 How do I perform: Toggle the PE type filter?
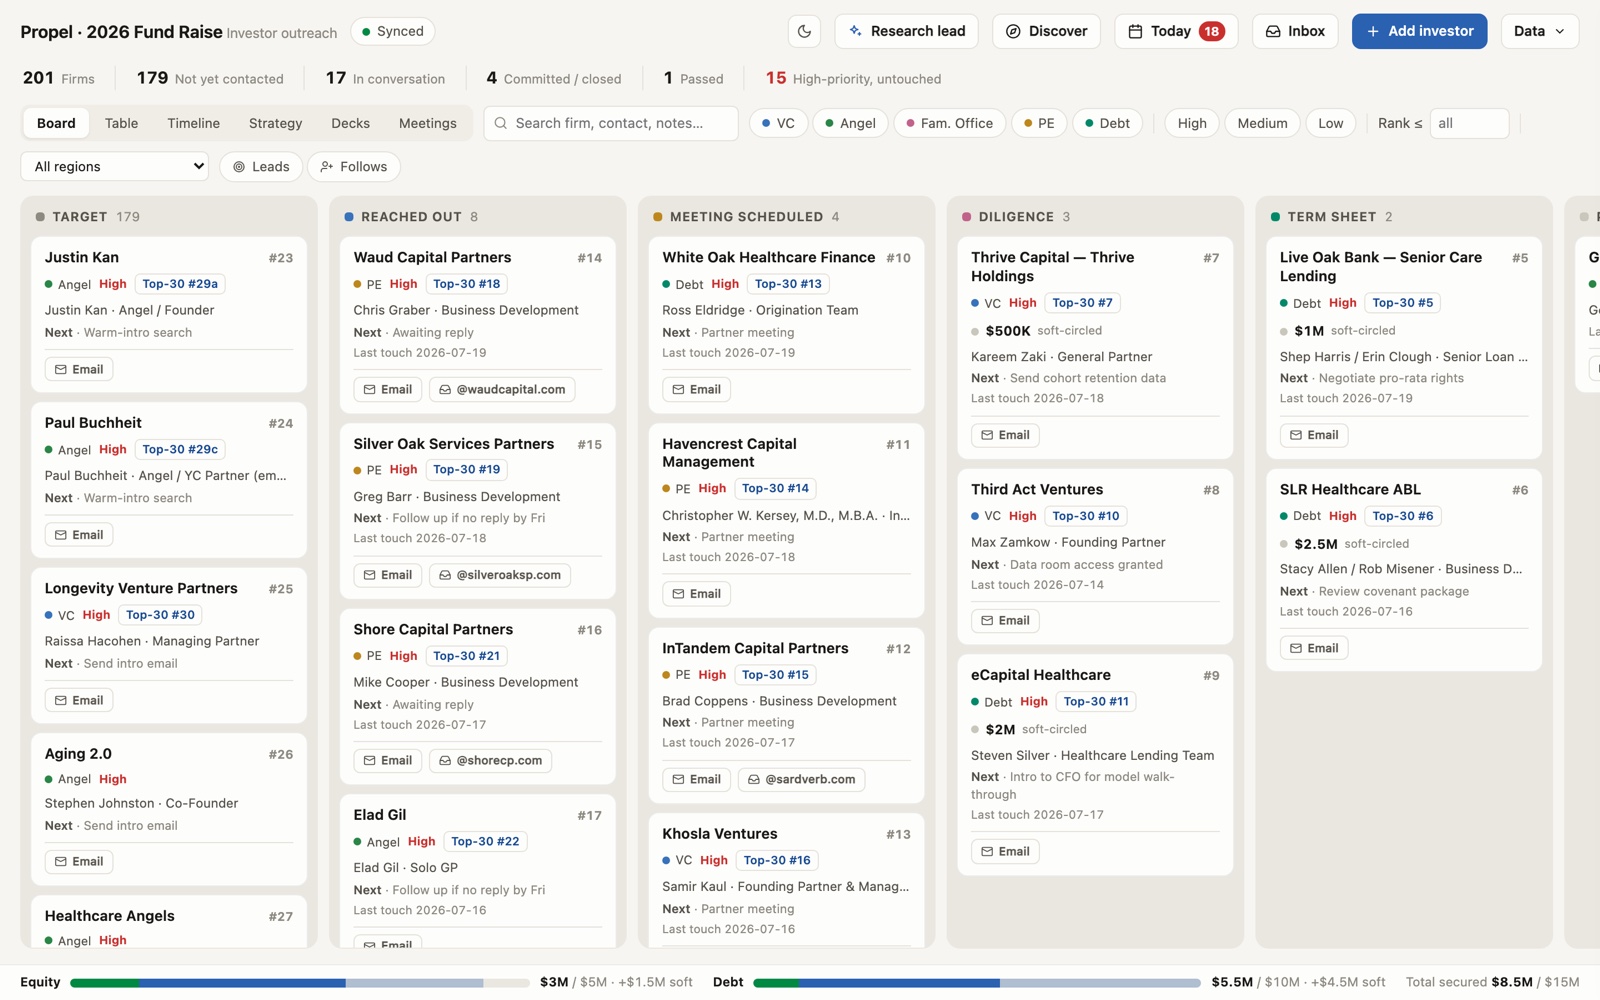(x=1039, y=123)
